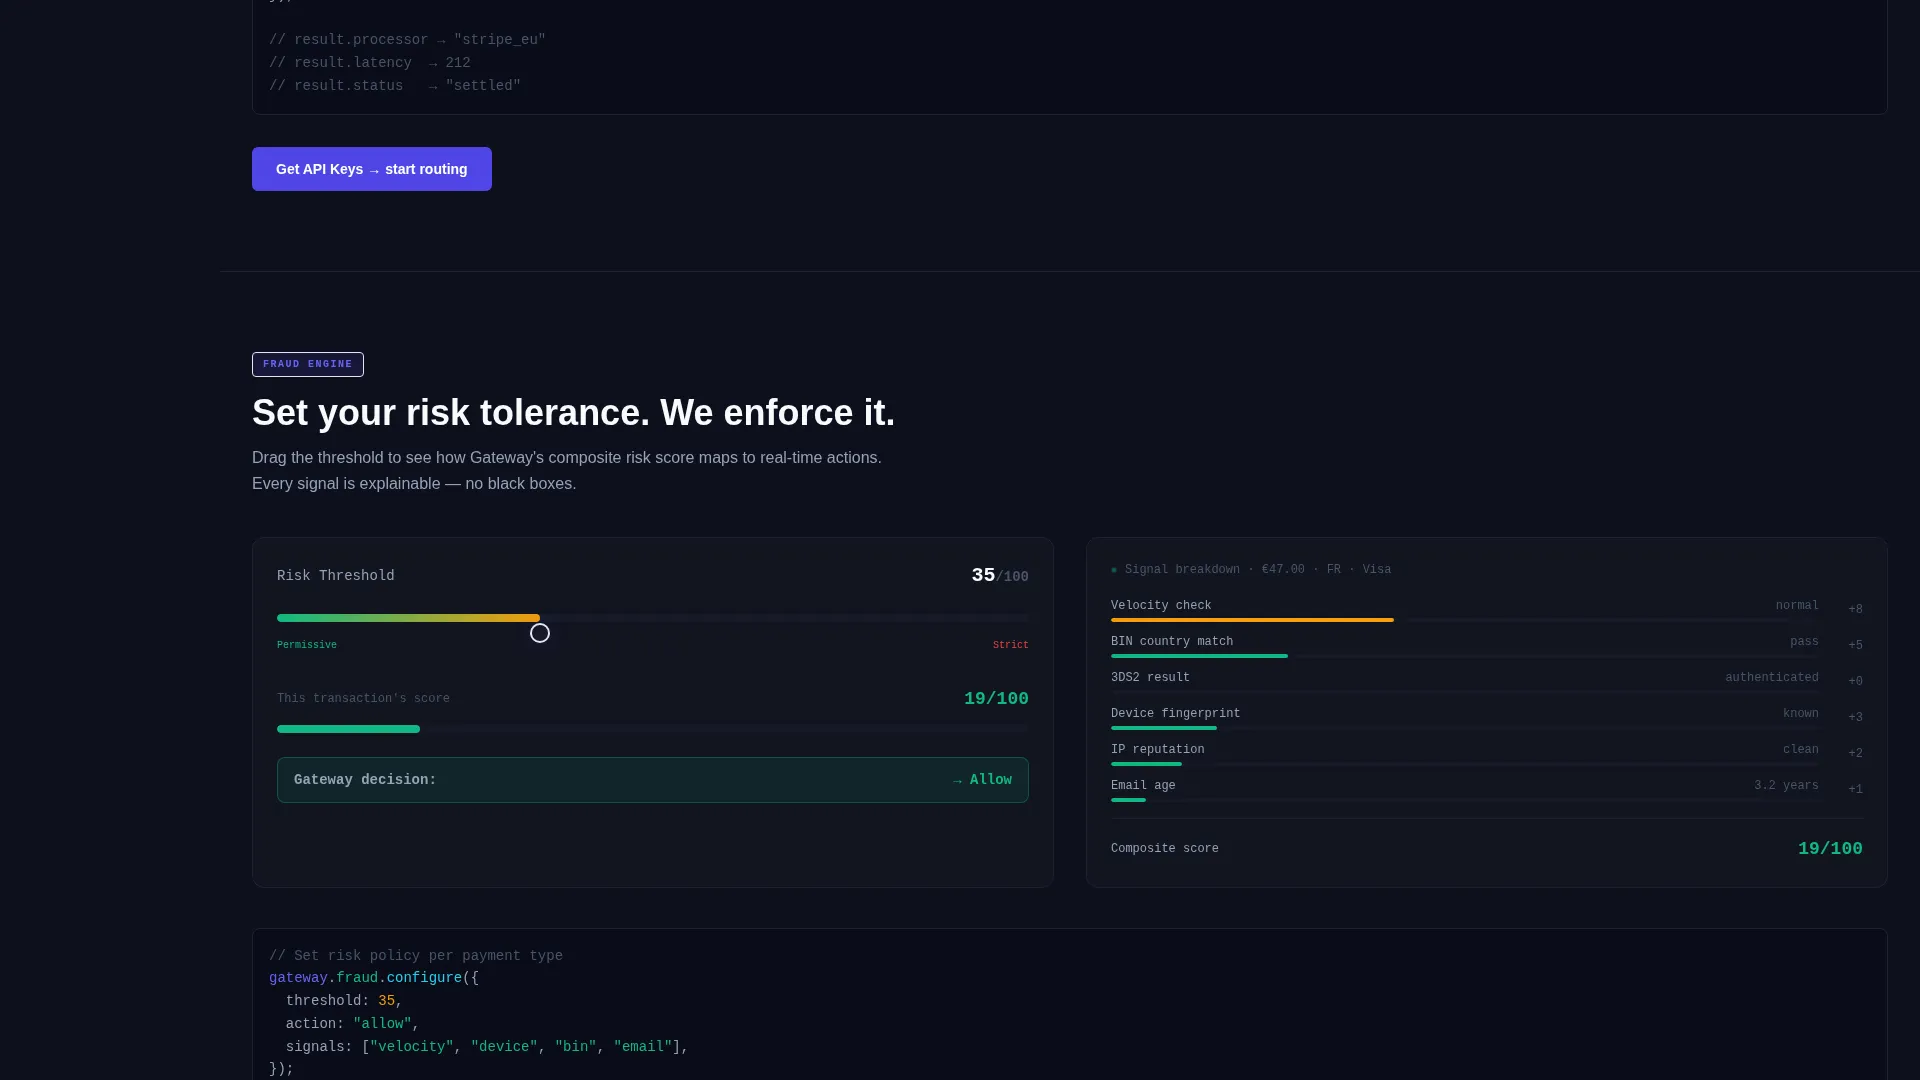The width and height of the screenshot is (1920, 1080).
Task: Click Get API Keys start routing button
Action: coord(372,169)
